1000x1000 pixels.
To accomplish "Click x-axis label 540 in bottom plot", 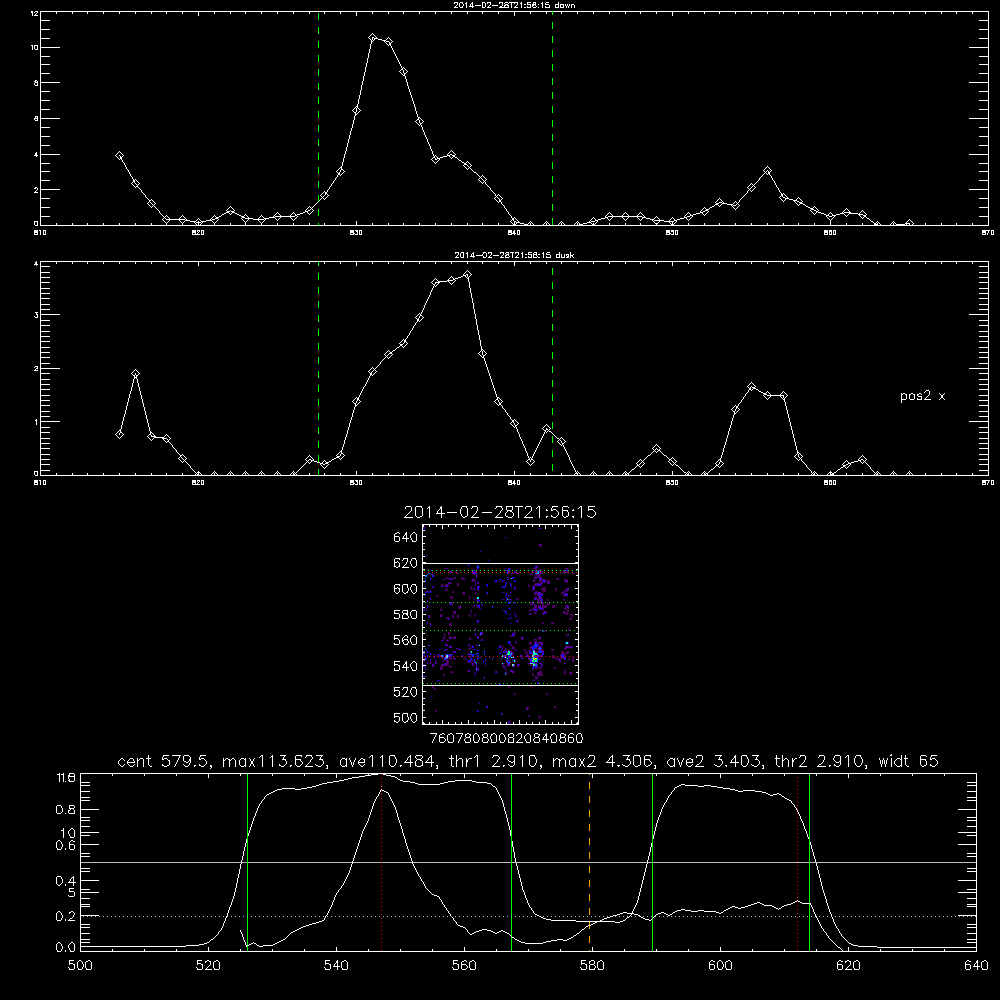I will click(x=336, y=966).
